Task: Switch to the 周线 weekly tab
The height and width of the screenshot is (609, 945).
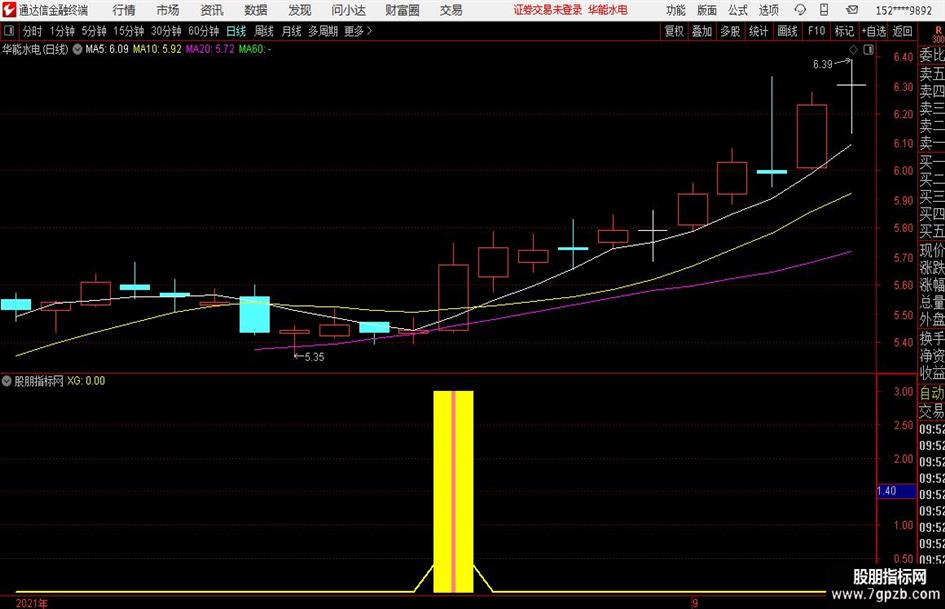Action: (264, 31)
